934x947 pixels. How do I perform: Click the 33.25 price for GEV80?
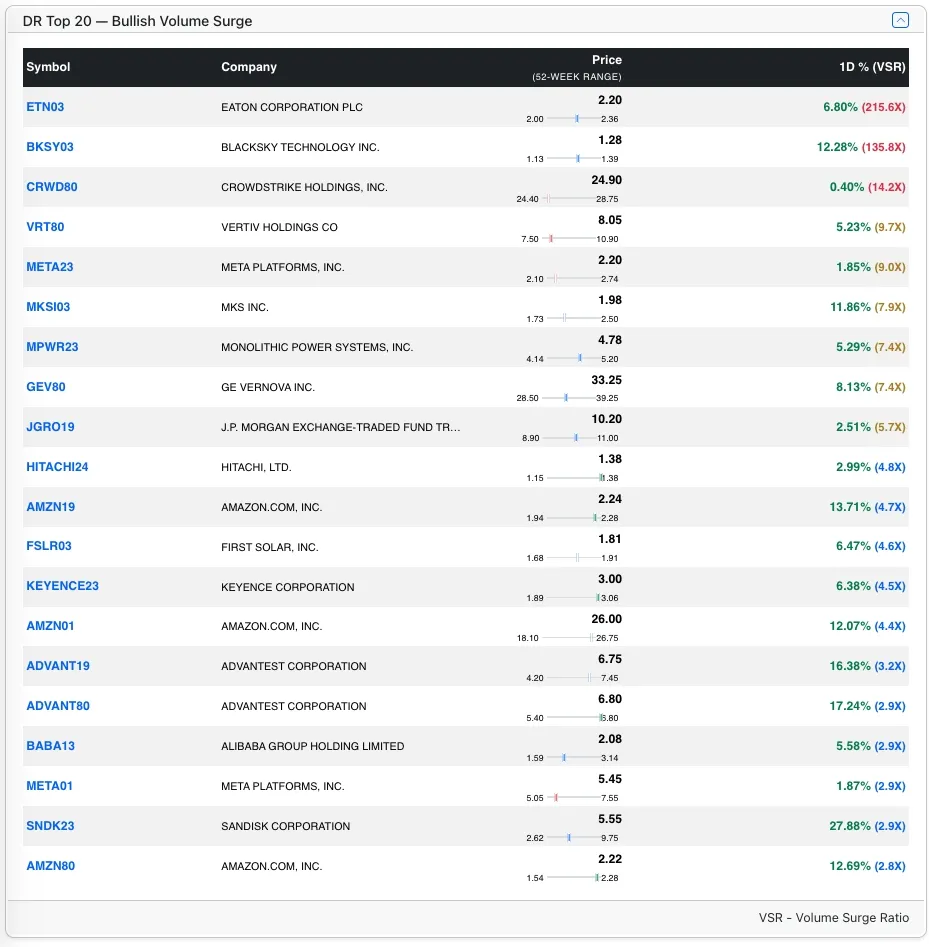(x=606, y=380)
